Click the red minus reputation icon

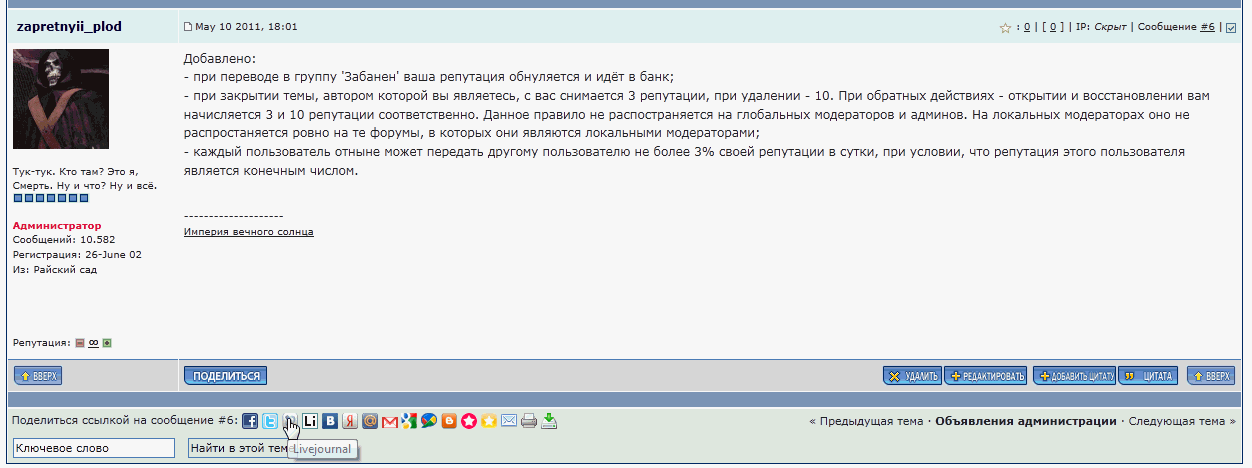click(x=80, y=343)
